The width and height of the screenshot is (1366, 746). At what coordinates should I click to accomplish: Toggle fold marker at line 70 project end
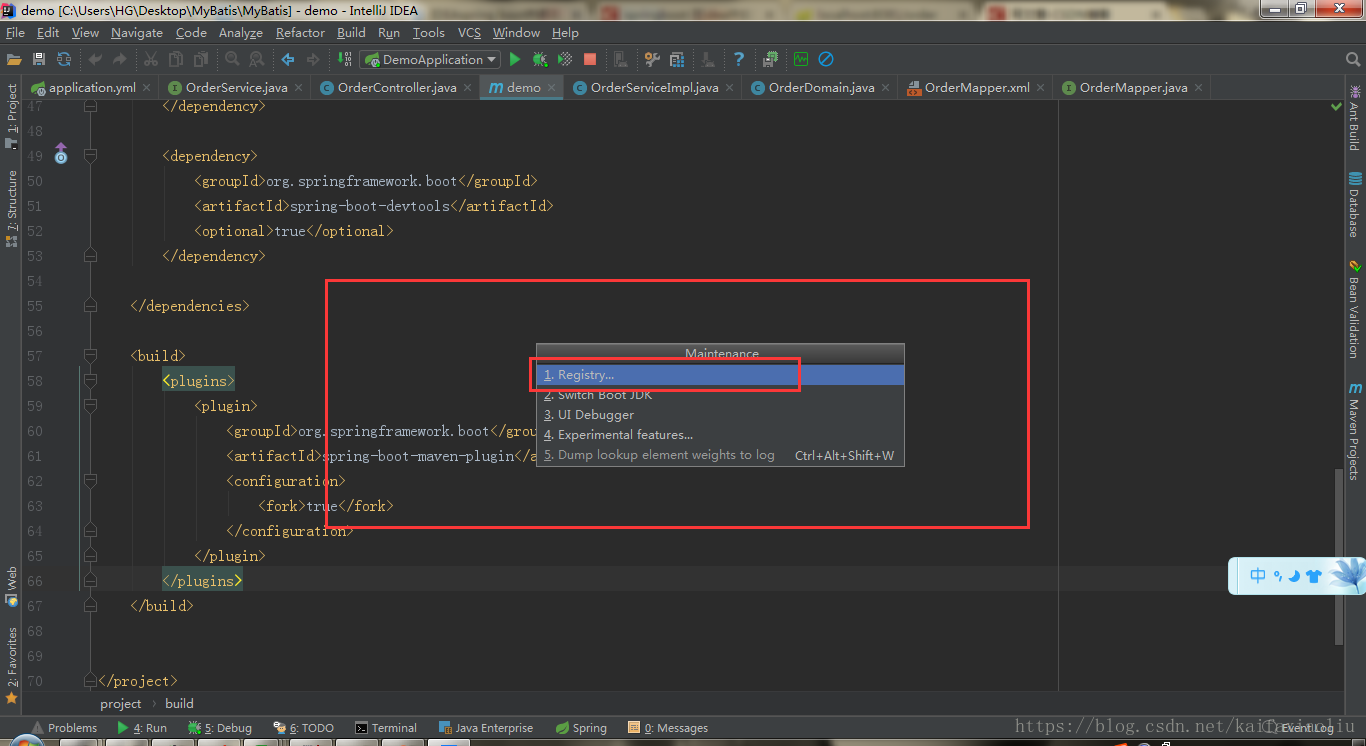point(90,681)
